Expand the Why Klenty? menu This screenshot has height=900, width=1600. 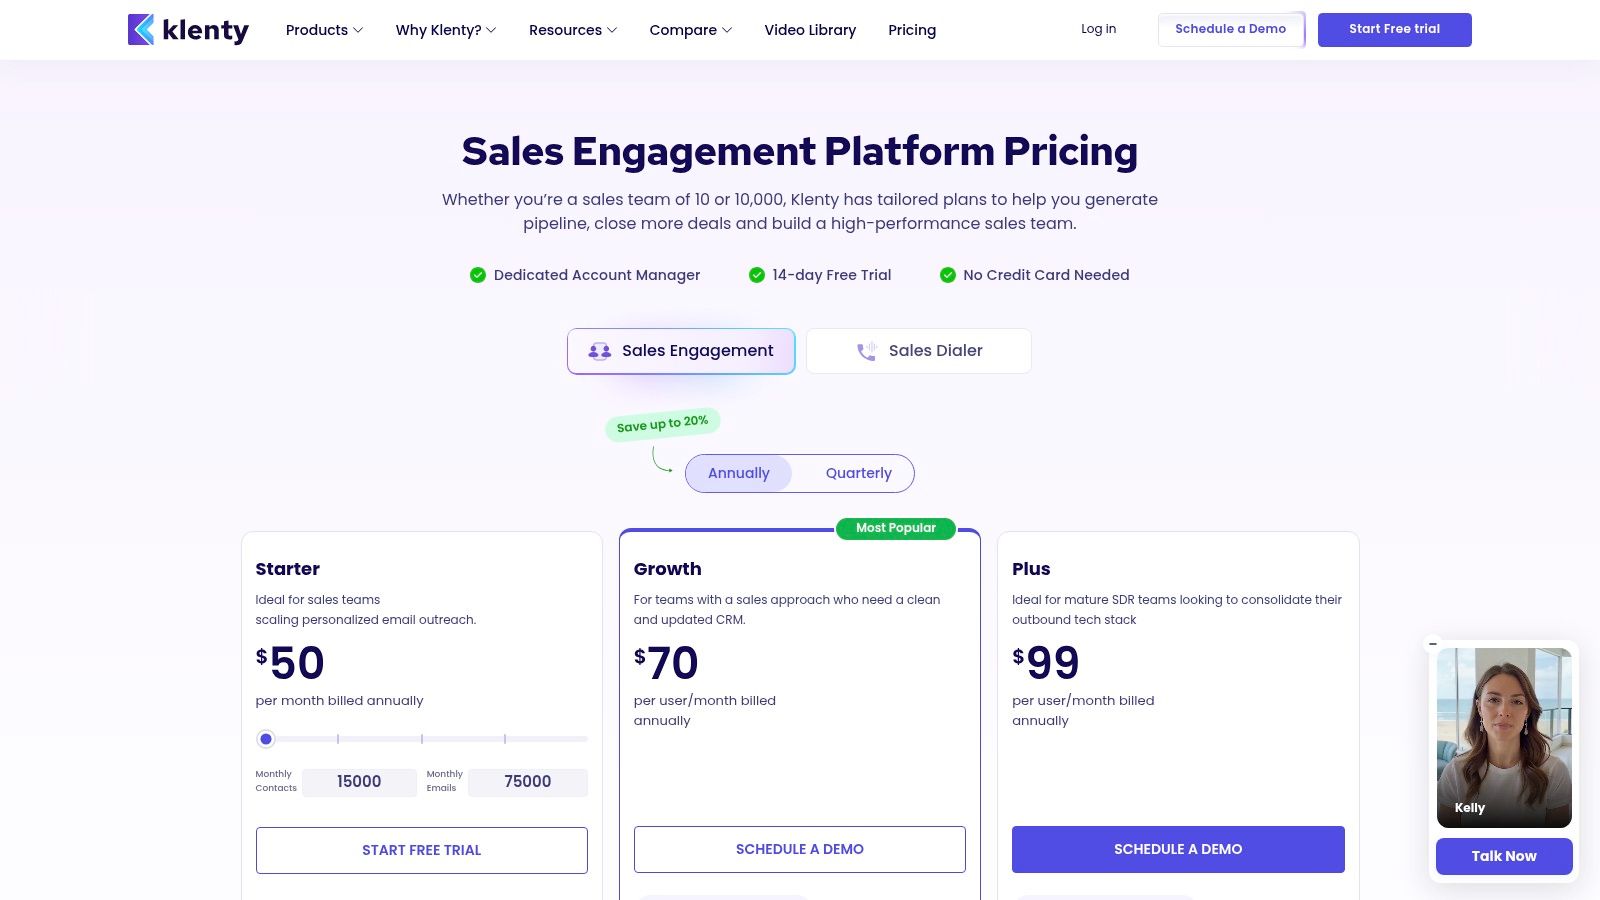click(446, 30)
